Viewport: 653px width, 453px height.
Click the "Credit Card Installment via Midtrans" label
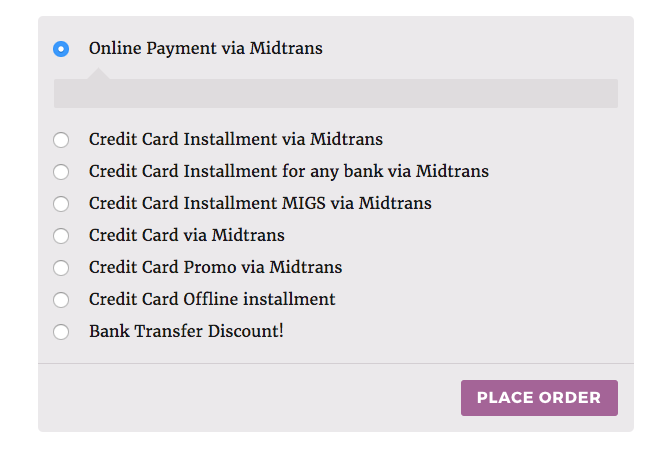(x=235, y=140)
